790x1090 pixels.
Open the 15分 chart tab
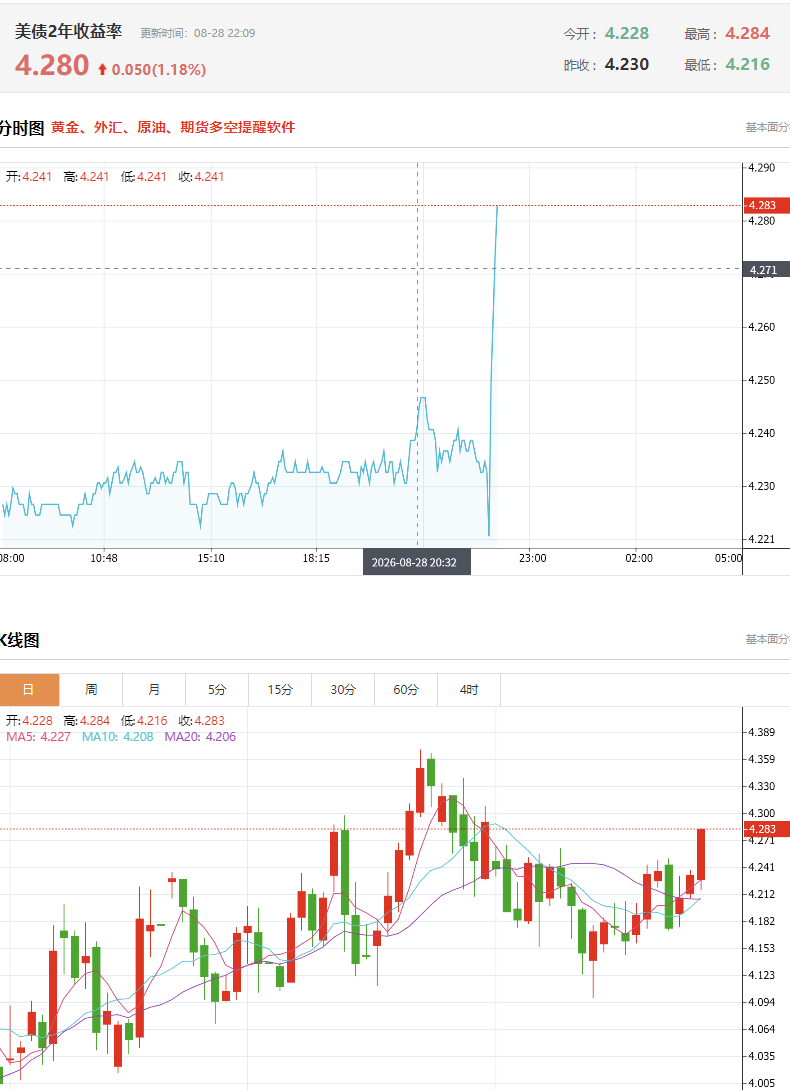point(280,690)
